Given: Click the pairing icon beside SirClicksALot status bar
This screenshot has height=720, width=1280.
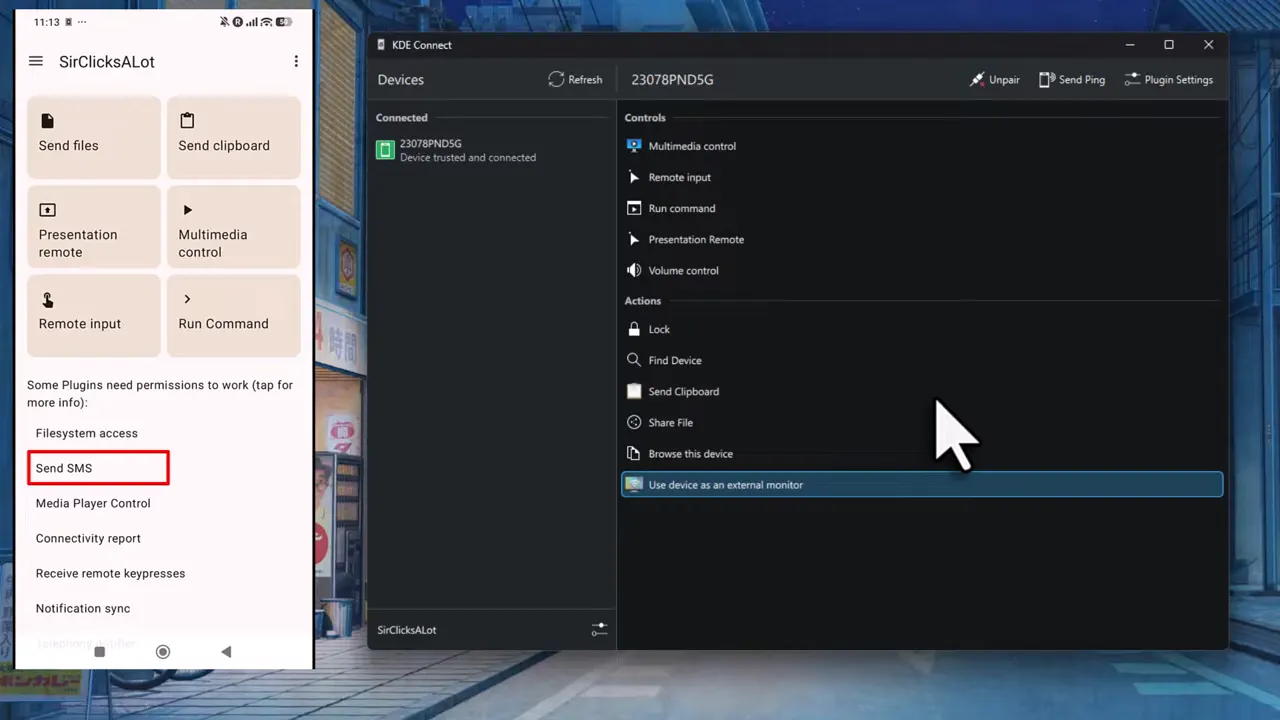Looking at the screenshot, I should 600,630.
